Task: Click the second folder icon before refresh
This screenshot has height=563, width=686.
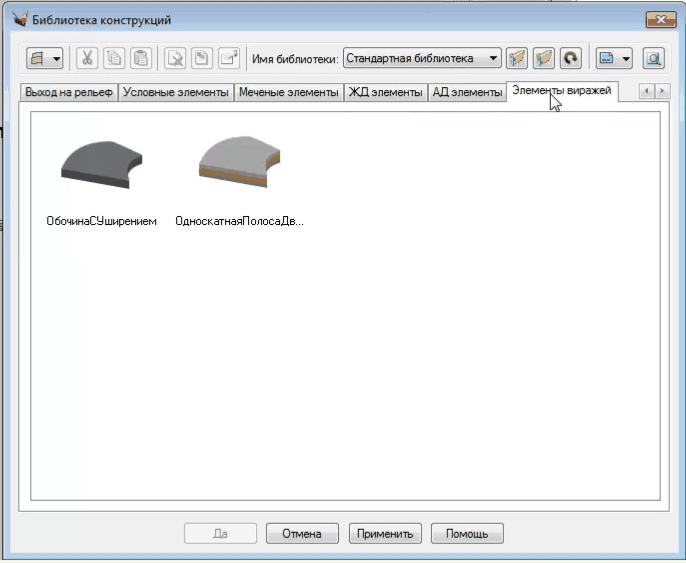Action: click(x=544, y=59)
